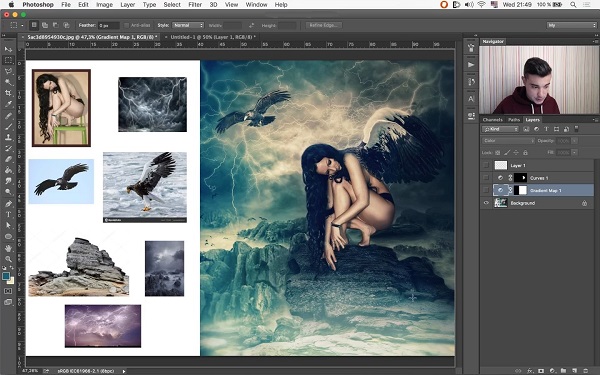Show Layer 1 visibility box
The image size is (600, 375).
pos(486,165)
